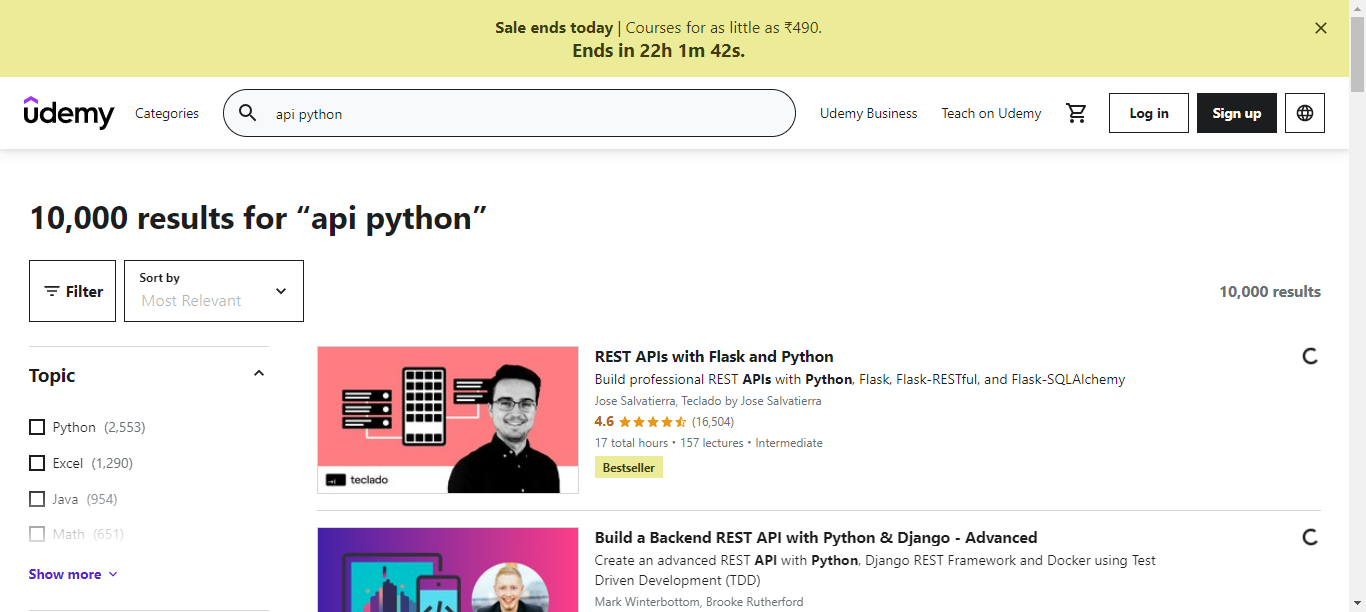
Task: Click the Mark Winterbottom, Brooke Rutherford text
Action: point(699,602)
